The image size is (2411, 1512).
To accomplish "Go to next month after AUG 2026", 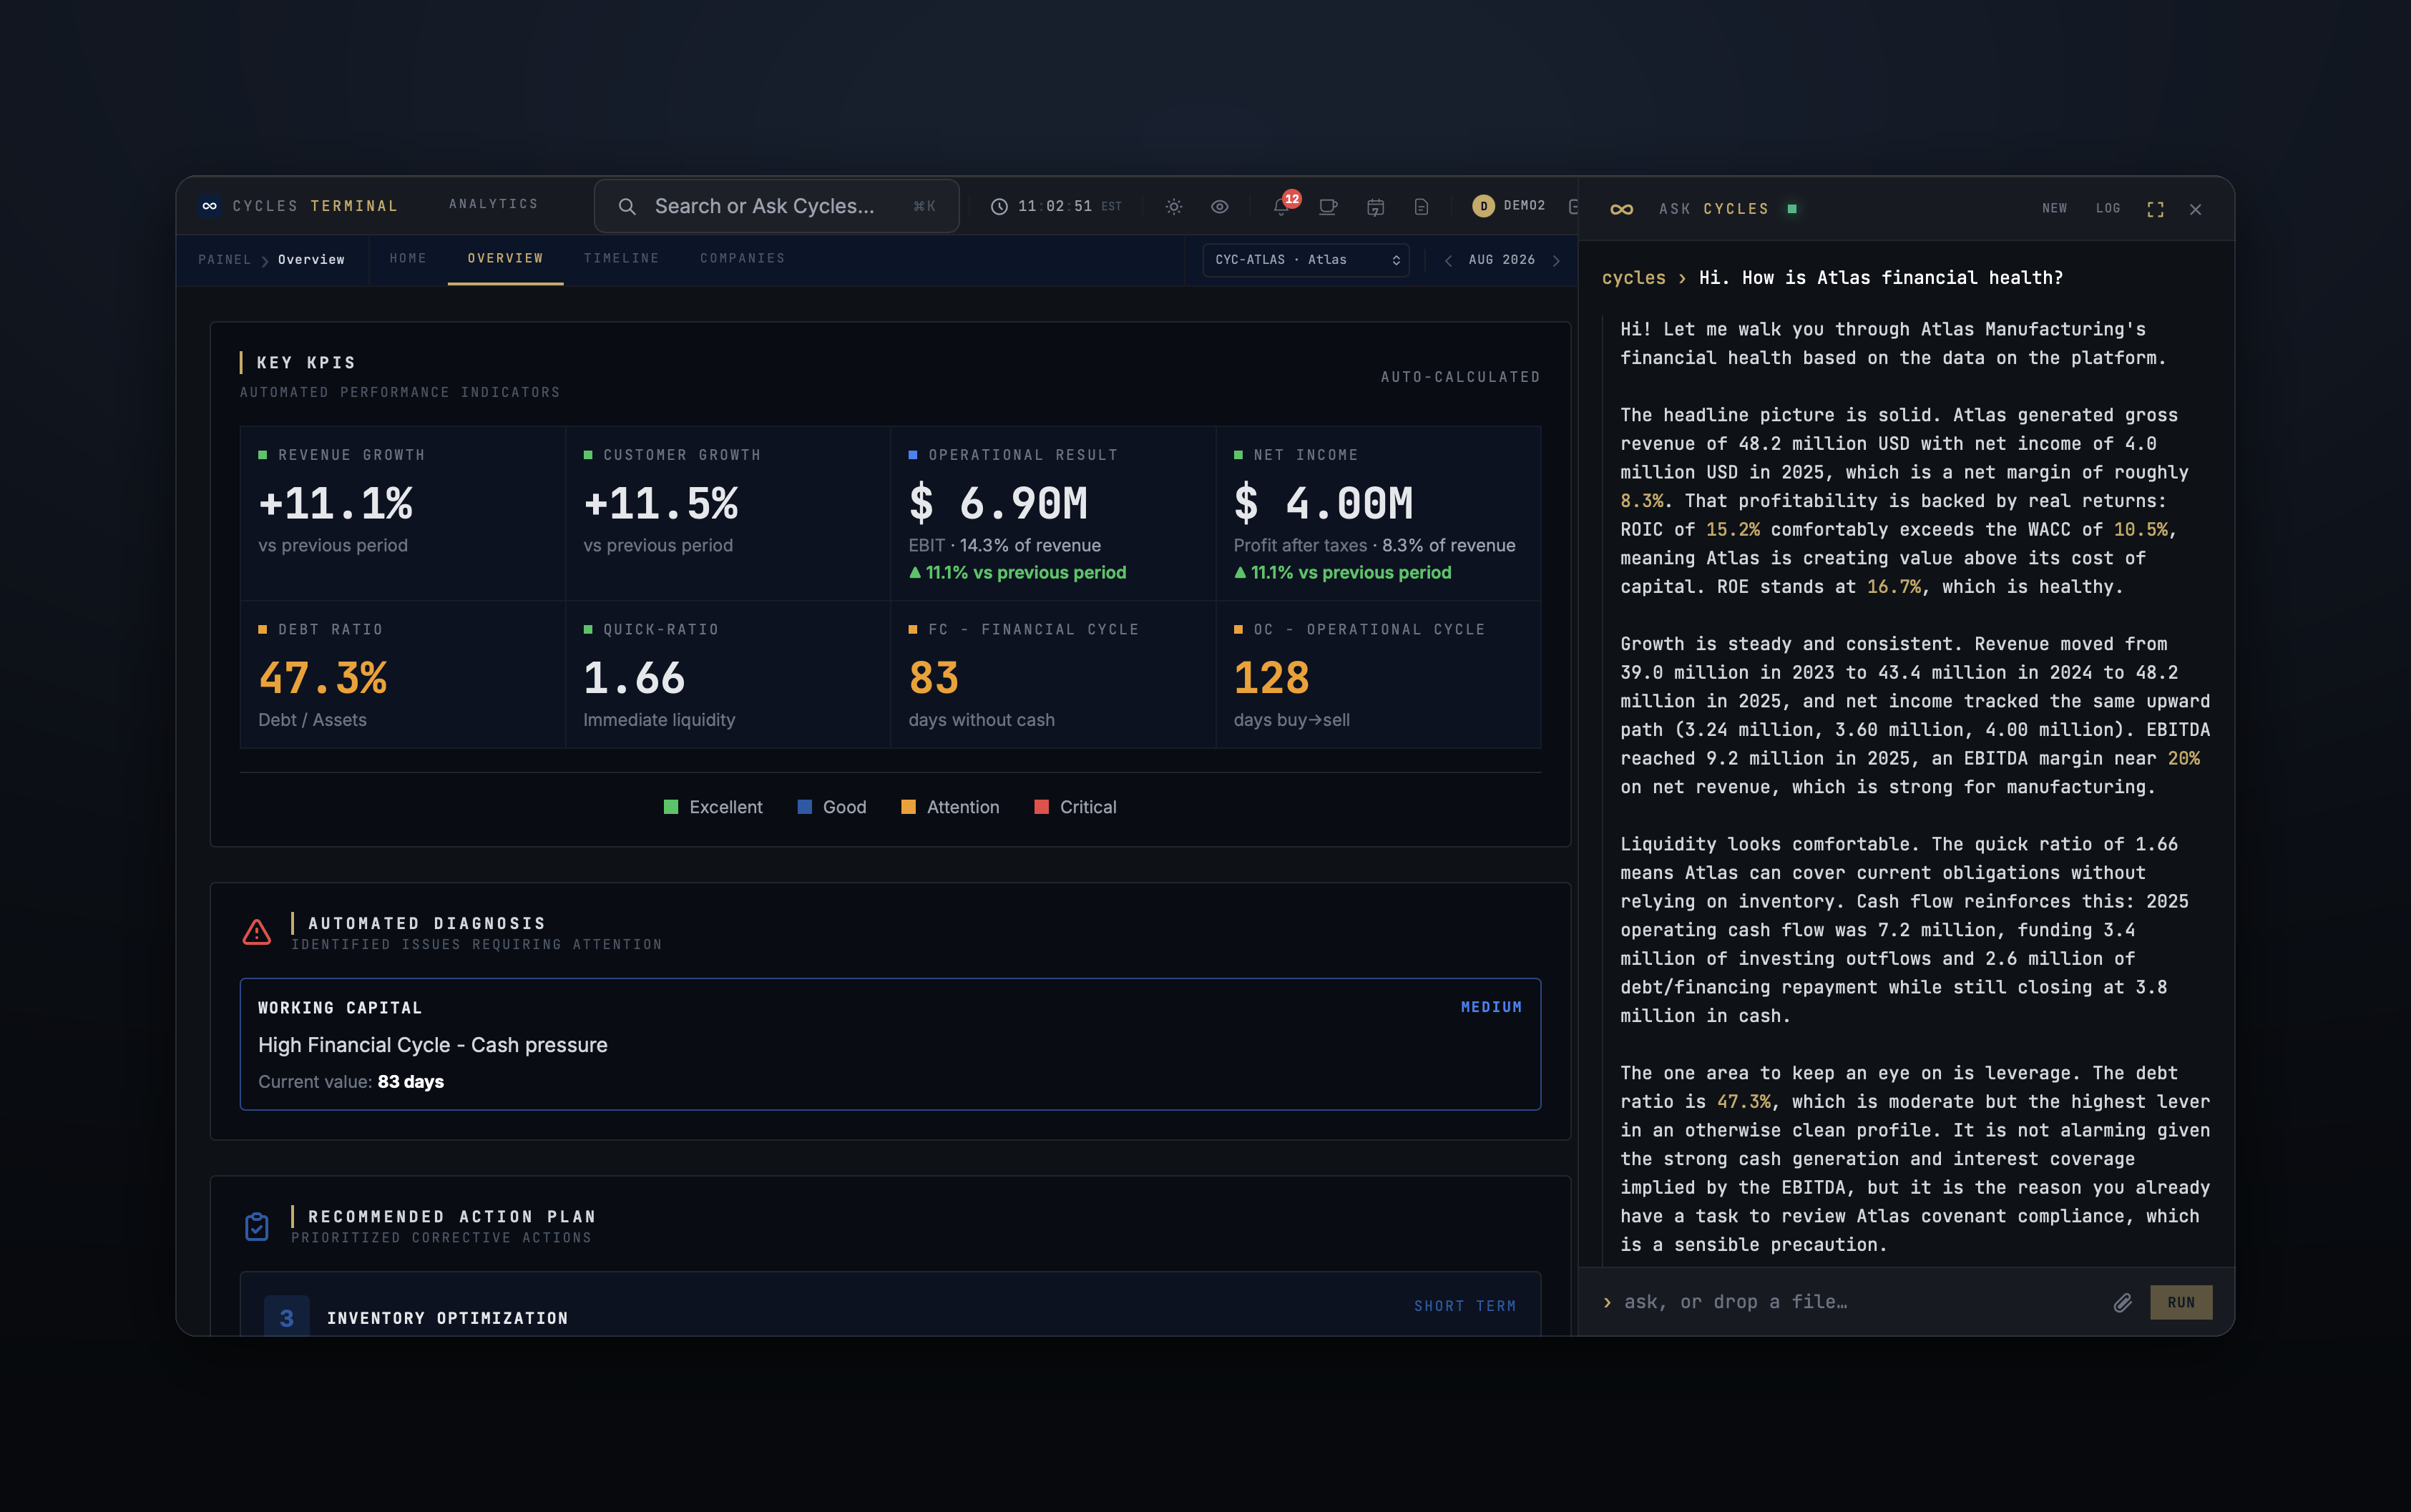I will point(1556,260).
